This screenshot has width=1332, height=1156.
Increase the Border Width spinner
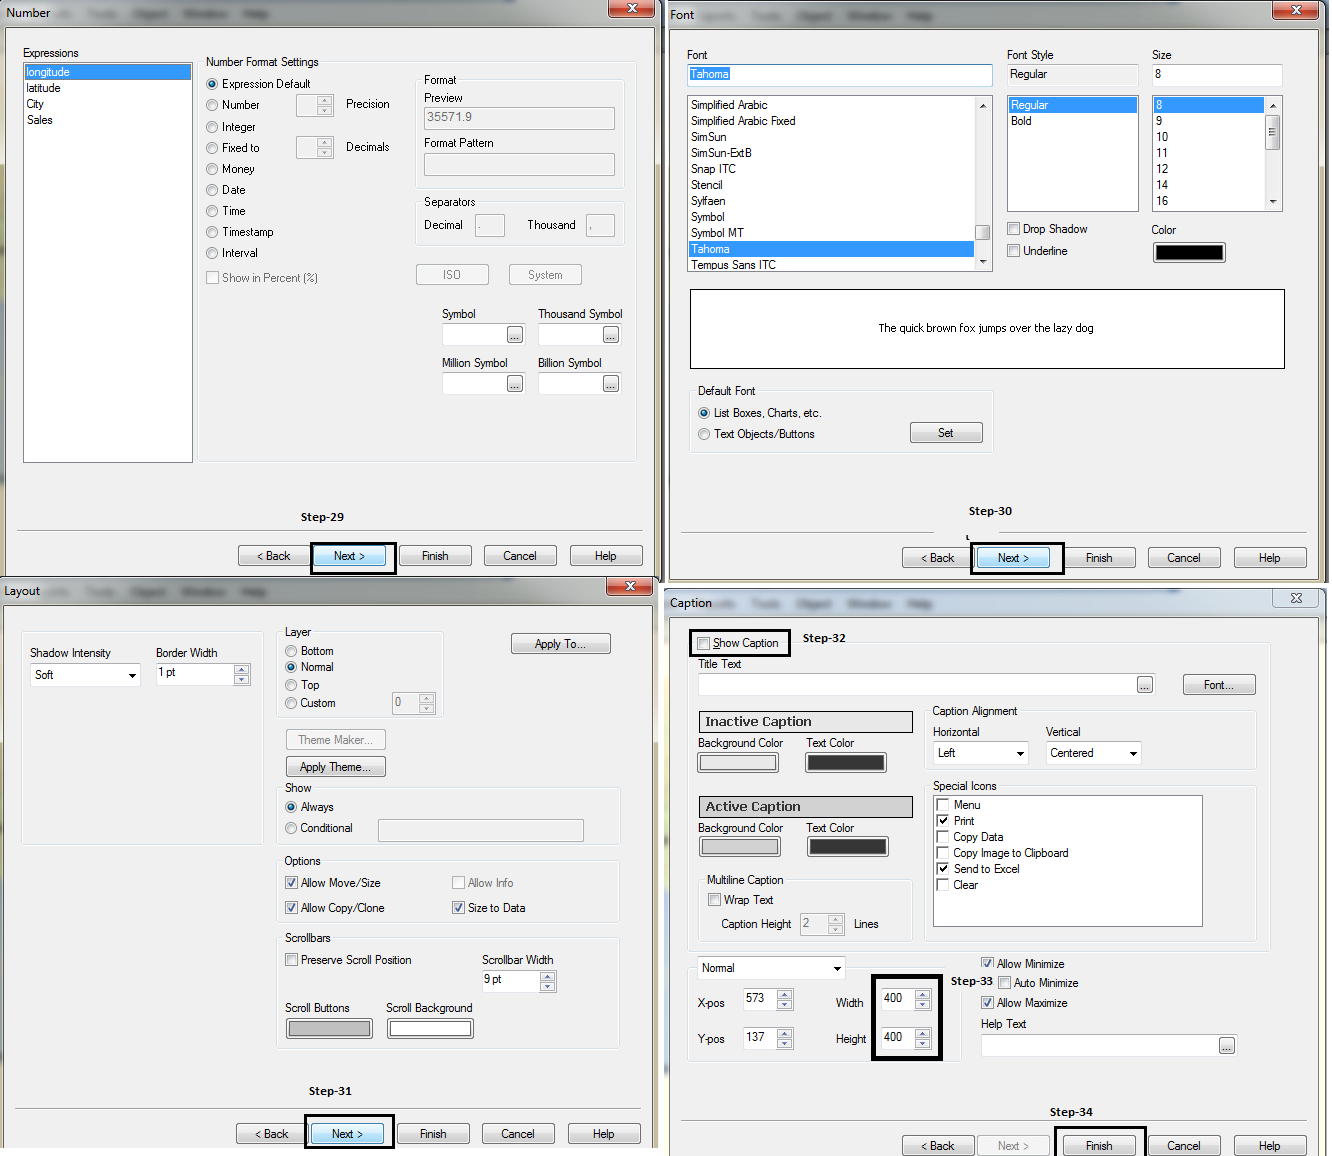point(241,669)
